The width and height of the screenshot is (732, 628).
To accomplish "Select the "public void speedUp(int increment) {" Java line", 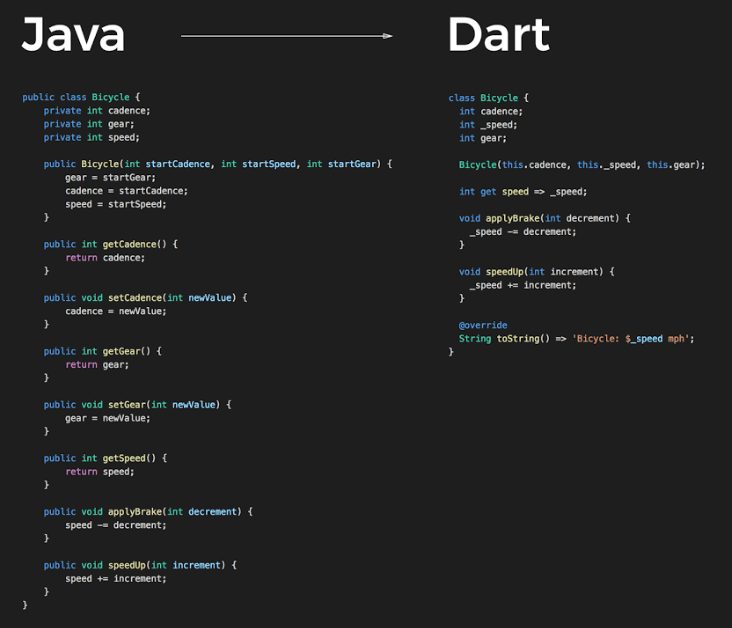I will coord(140,565).
